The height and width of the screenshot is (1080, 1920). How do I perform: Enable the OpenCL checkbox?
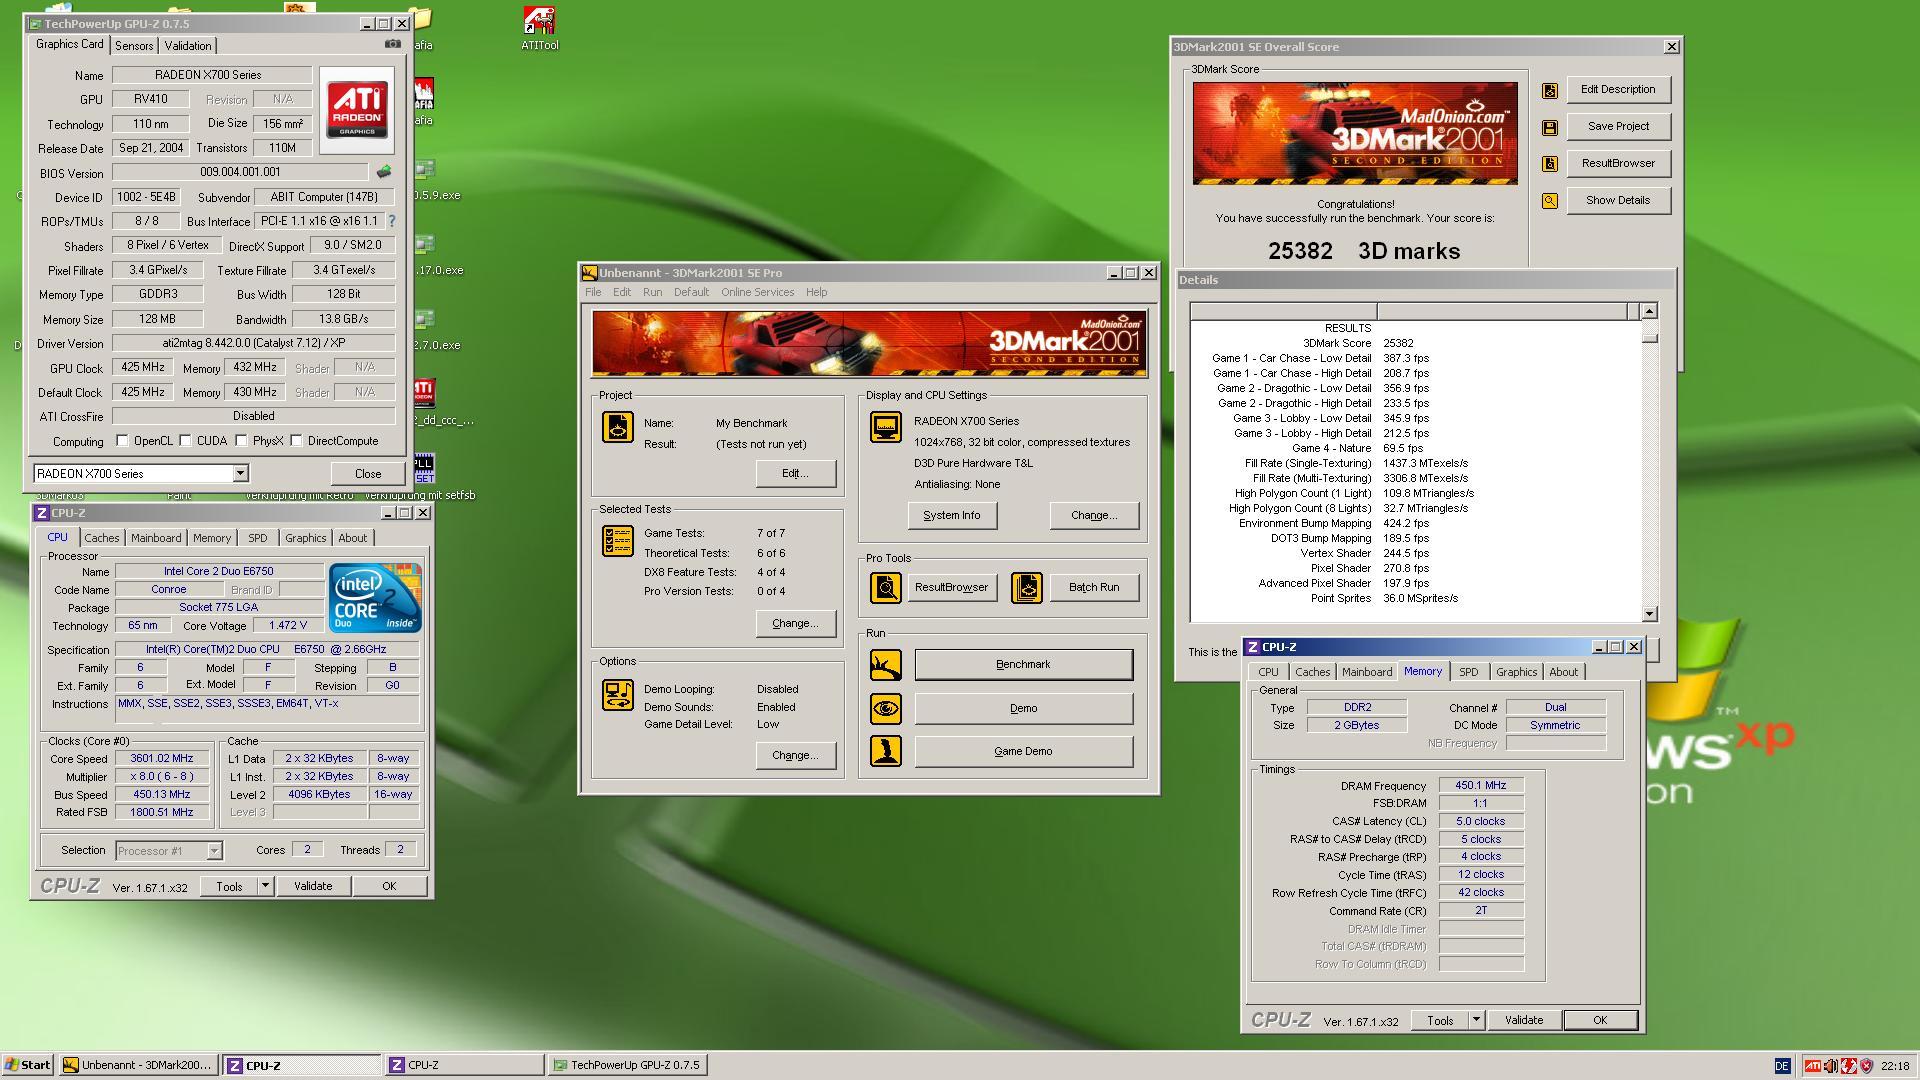(x=123, y=441)
